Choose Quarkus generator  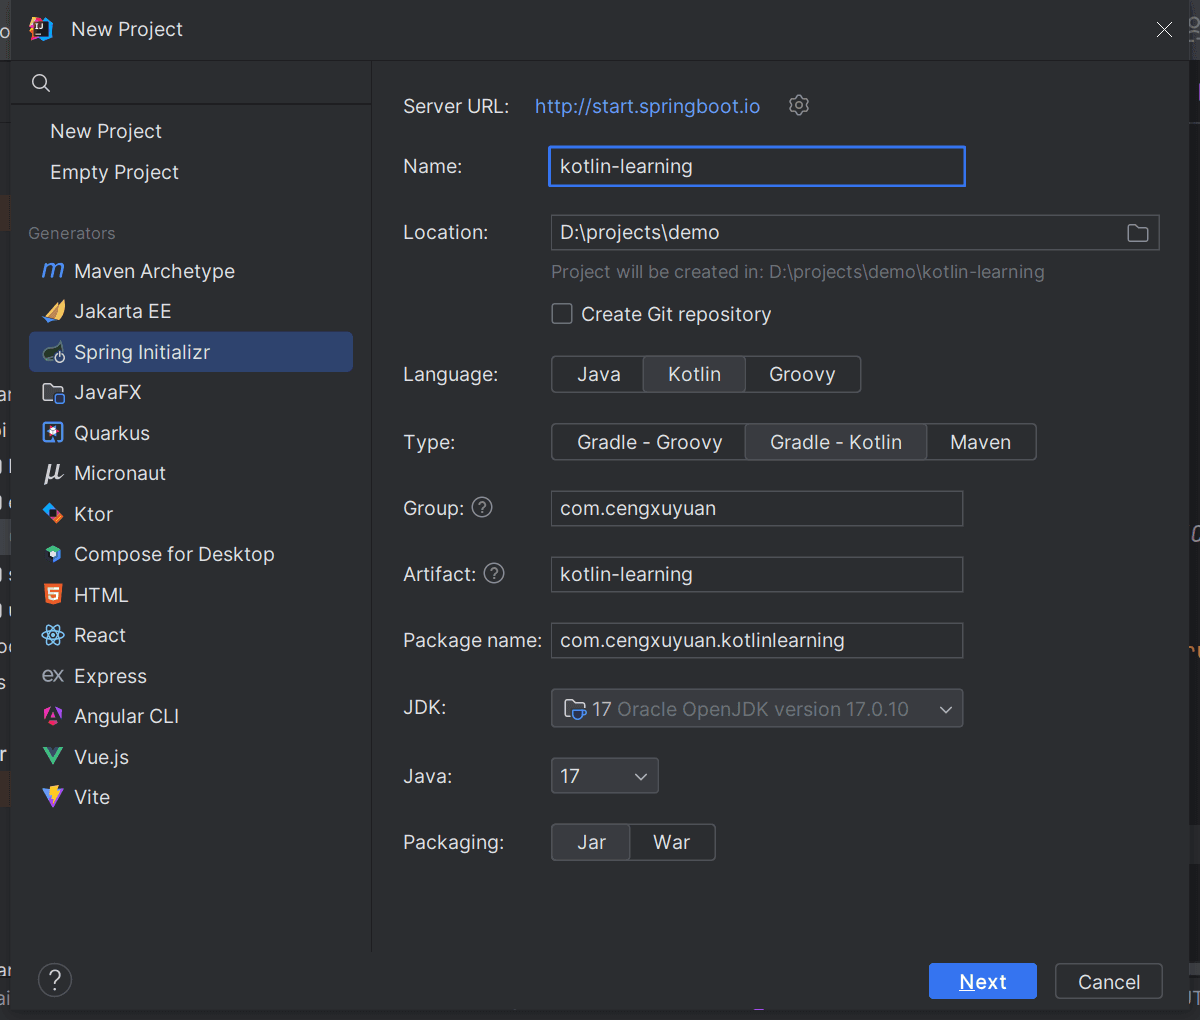(191, 433)
